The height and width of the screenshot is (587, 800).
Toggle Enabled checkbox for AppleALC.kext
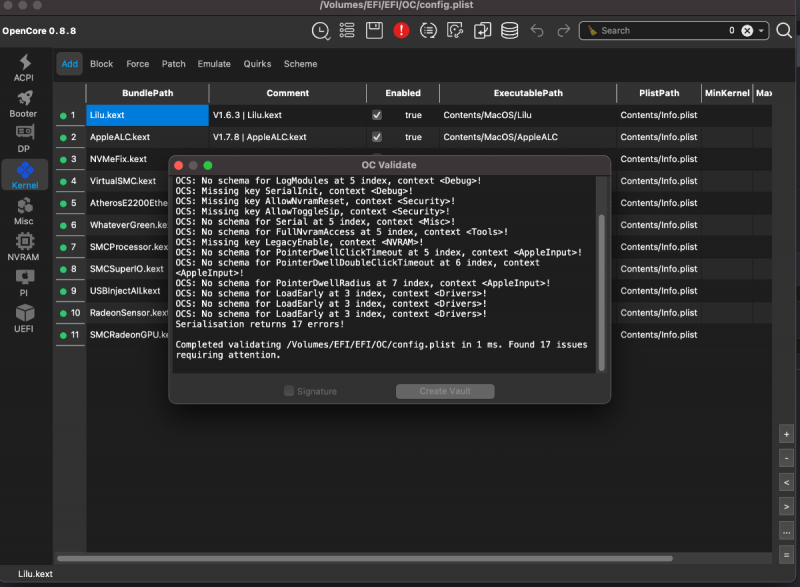(x=377, y=137)
